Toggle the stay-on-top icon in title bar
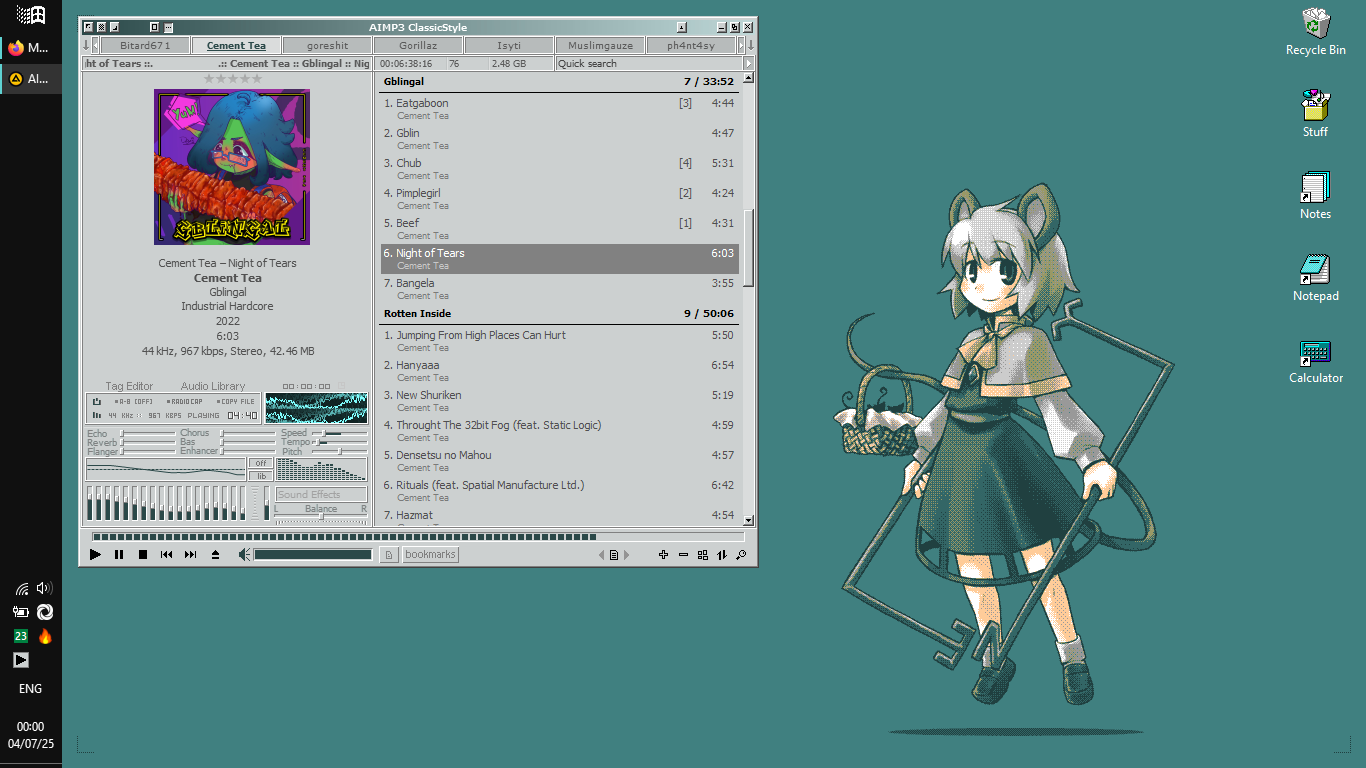1366x768 pixels. click(682, 27)
